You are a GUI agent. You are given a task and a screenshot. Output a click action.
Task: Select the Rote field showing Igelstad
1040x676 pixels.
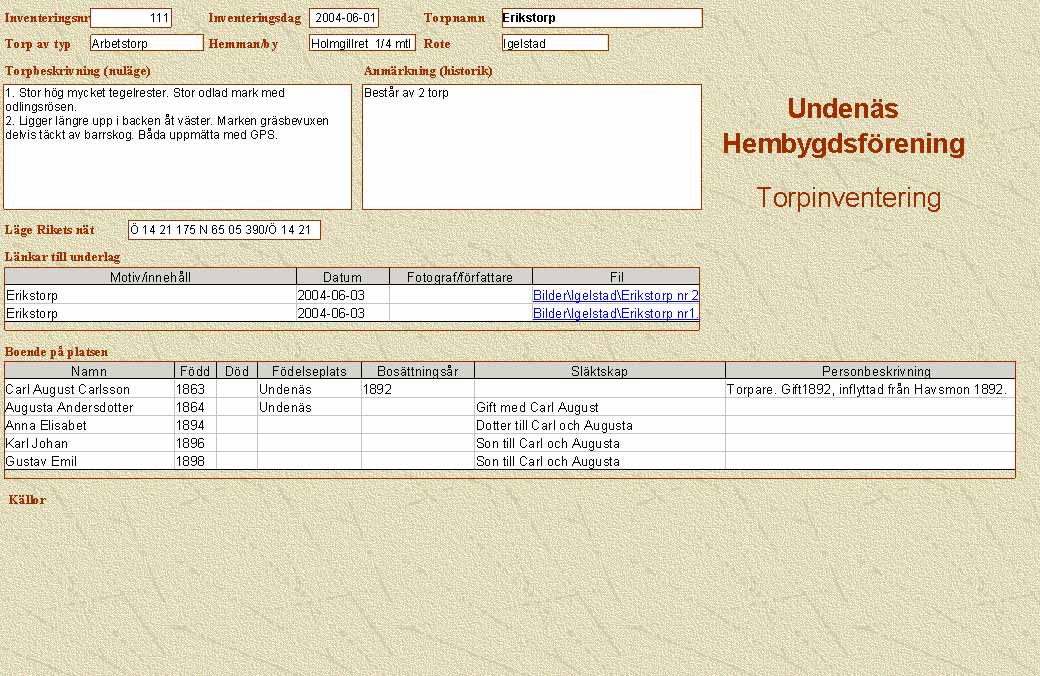click(555, 43)
